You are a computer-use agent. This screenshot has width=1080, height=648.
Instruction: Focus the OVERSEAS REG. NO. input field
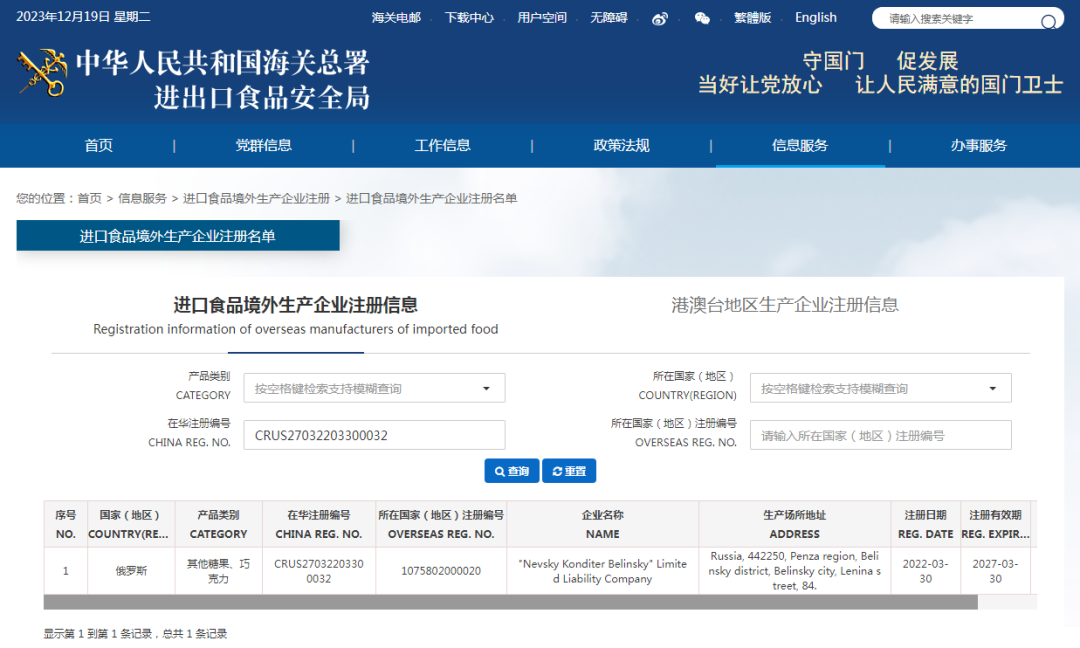880,435
